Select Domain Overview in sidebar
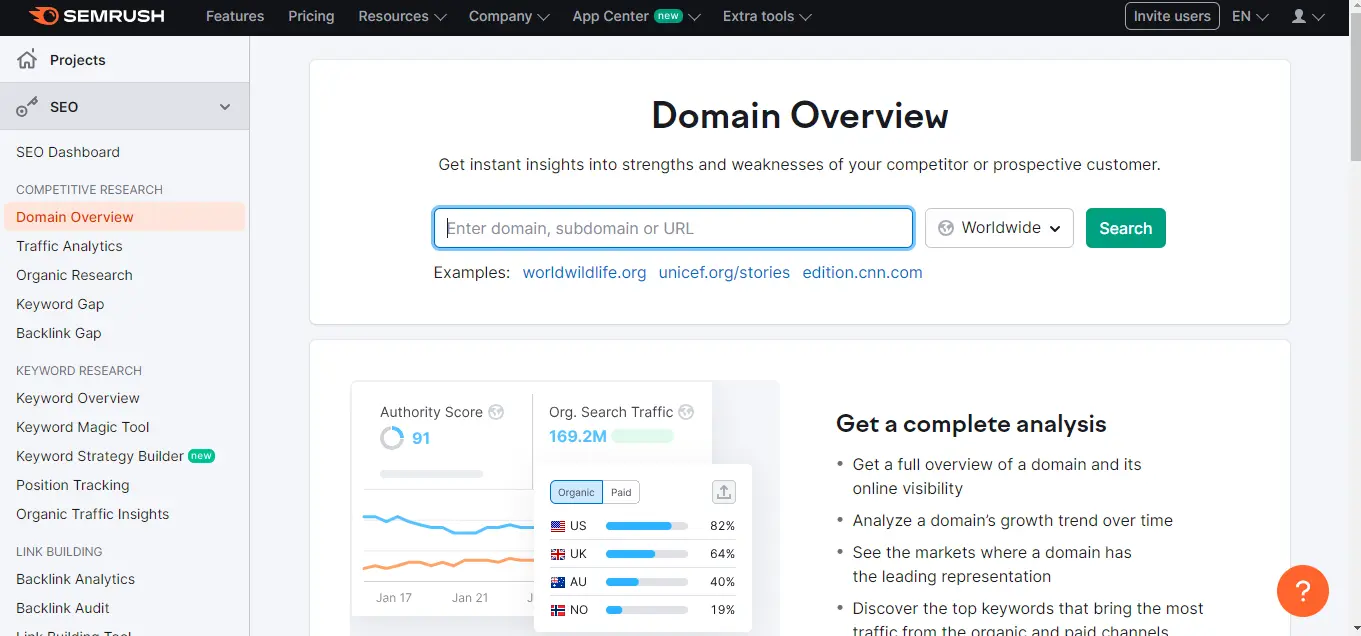Image resolution: width=1361 pixels, height=636 pixels. pos(124,217)
